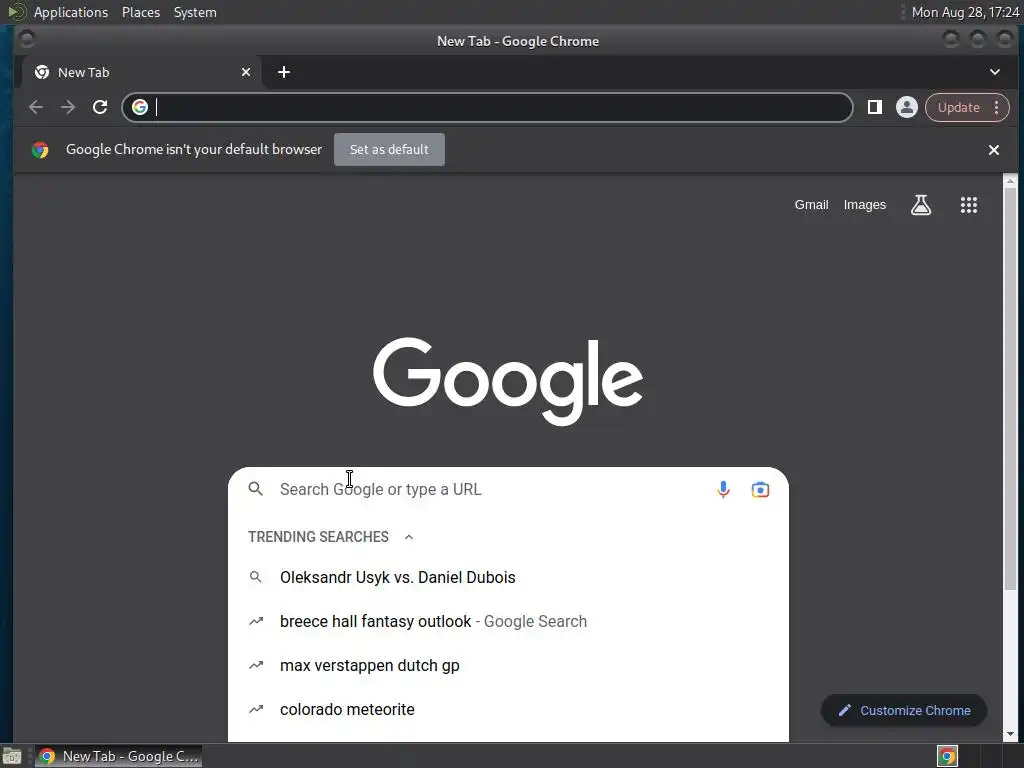Click the magnifier icon in search box
Image resolution: width=1024 pixels, height=768 pixels.
255,489
